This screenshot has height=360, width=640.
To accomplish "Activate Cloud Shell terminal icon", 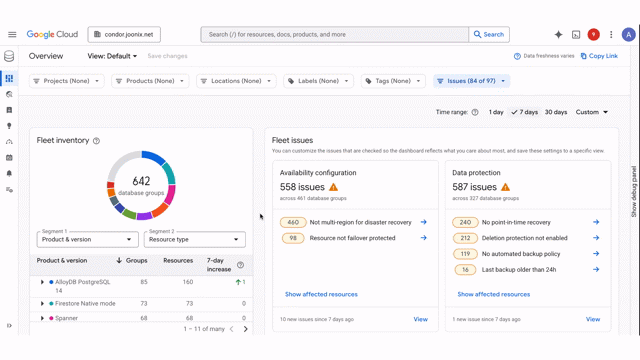I will coord(576,35).
